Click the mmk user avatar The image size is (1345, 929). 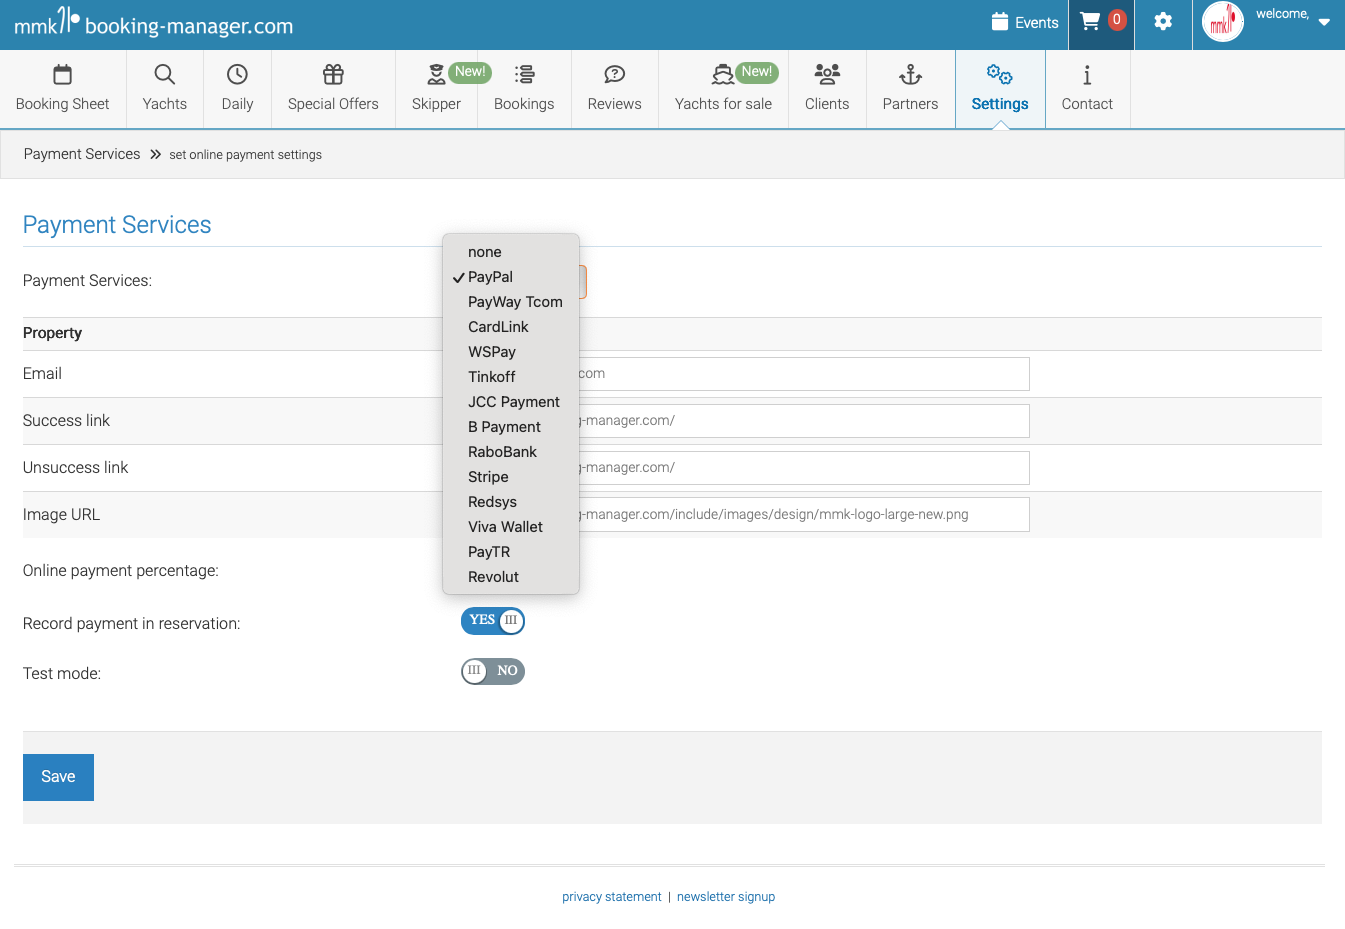[x=1222, y=22]
